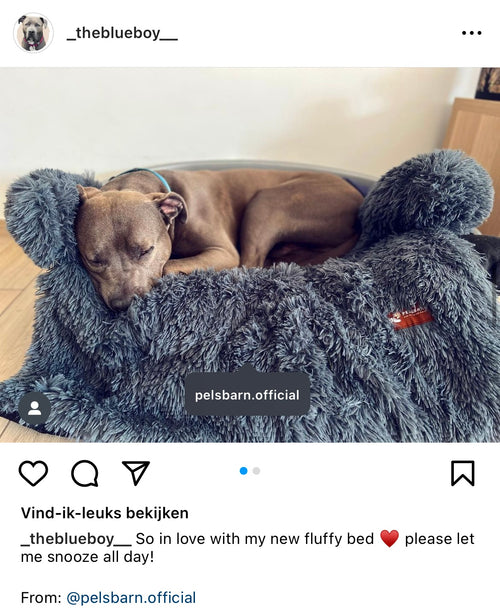Screen dimensions: 500x614
Task: Tap the tagged people icon on the photo
Action: (34, 408)
